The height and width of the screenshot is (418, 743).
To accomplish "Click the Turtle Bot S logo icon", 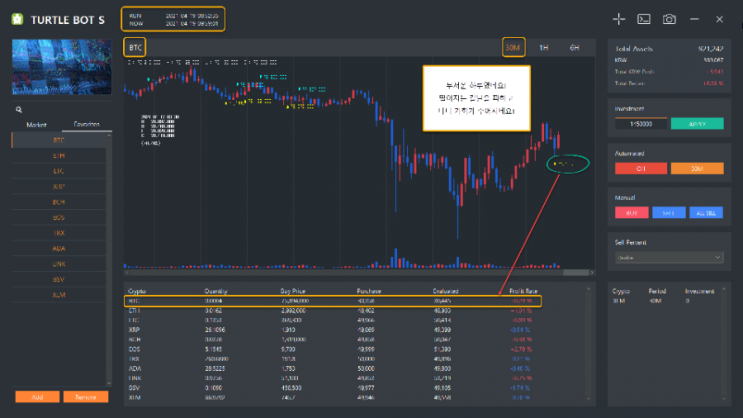I will (18, 19).
